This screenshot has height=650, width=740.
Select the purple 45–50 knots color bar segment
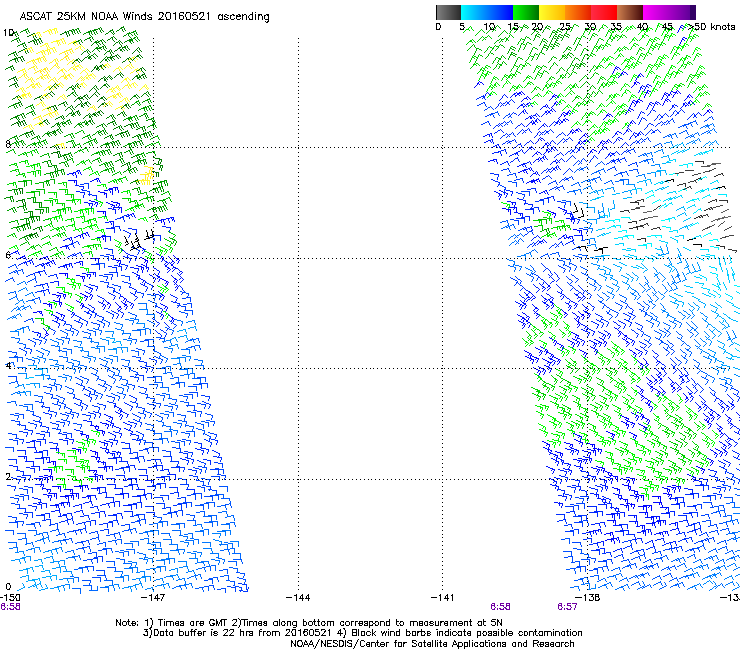coord(682,12)
